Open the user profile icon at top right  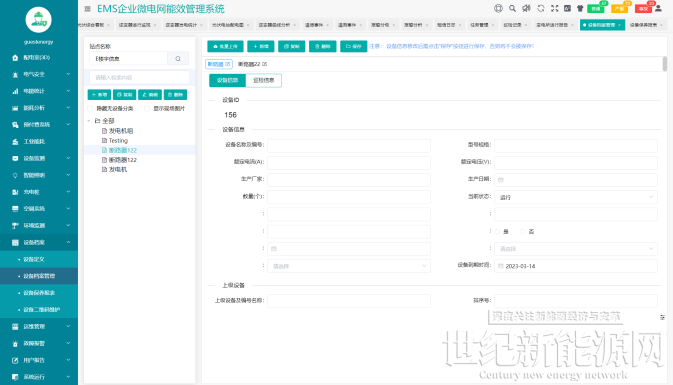click(x=658, y=8)
